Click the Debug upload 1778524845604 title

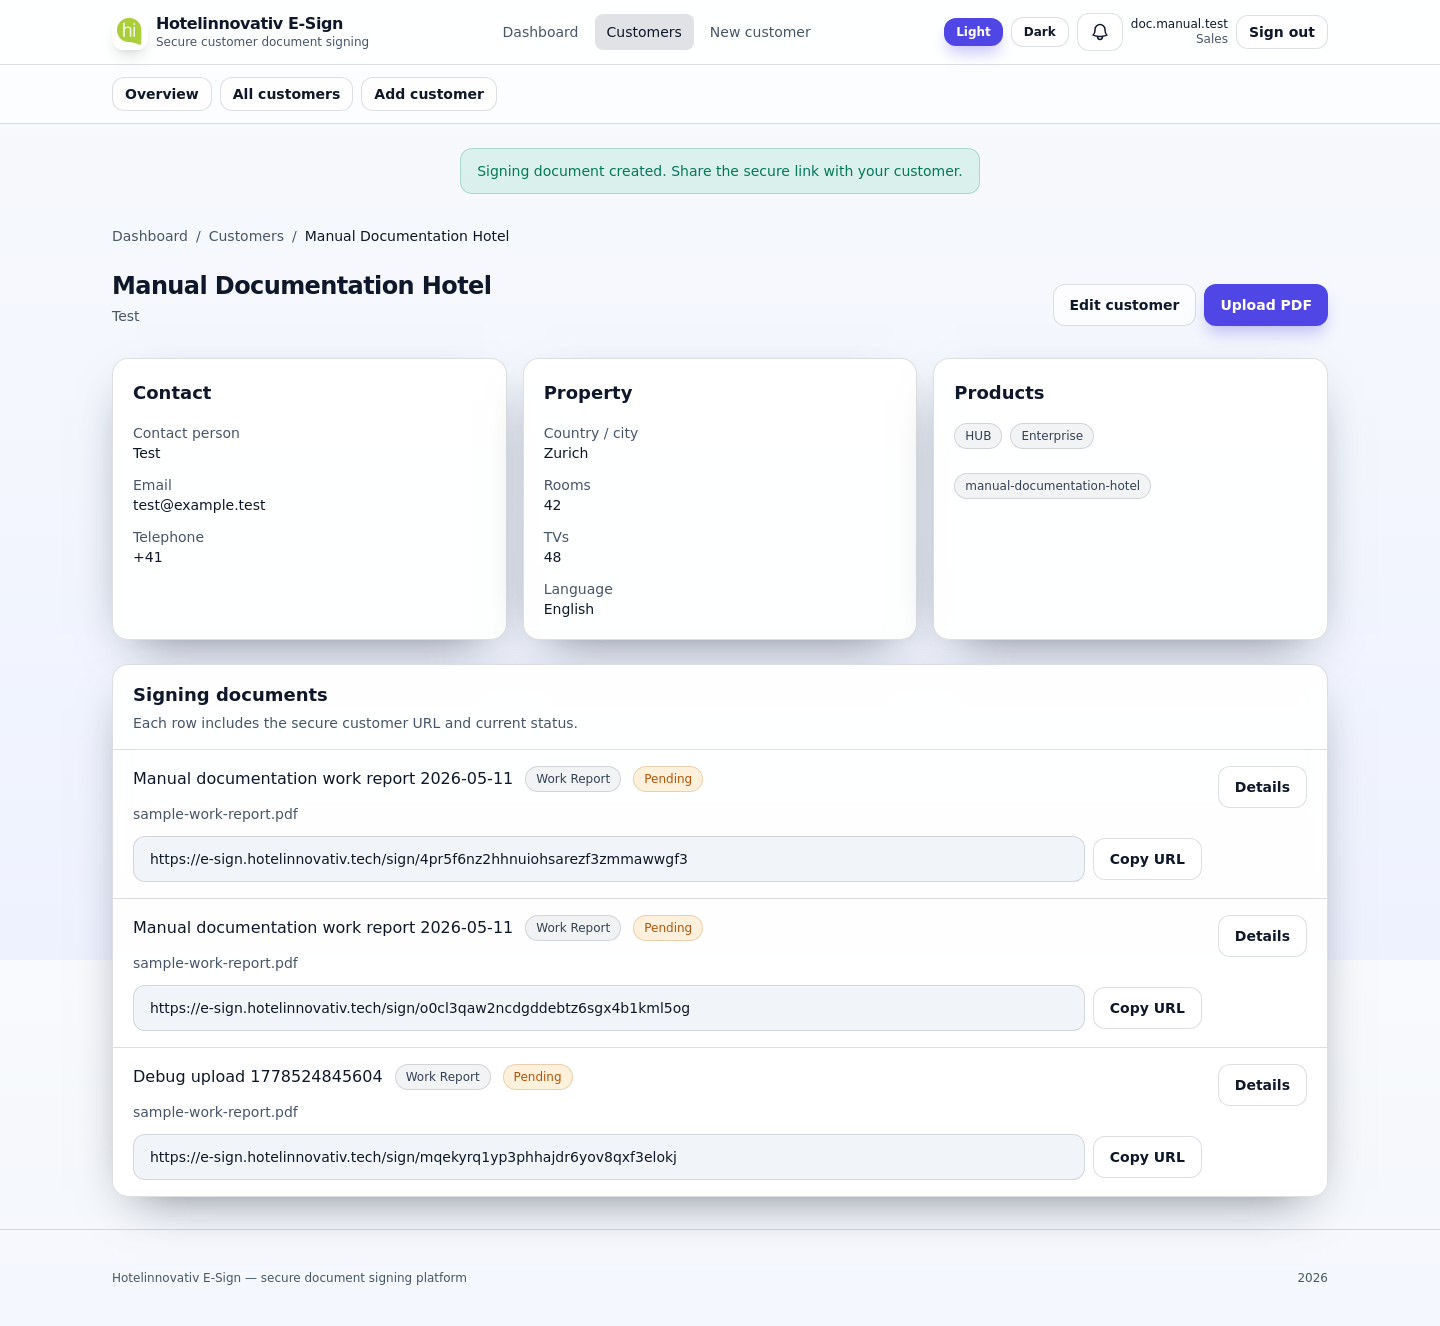tap(258, 1077)
